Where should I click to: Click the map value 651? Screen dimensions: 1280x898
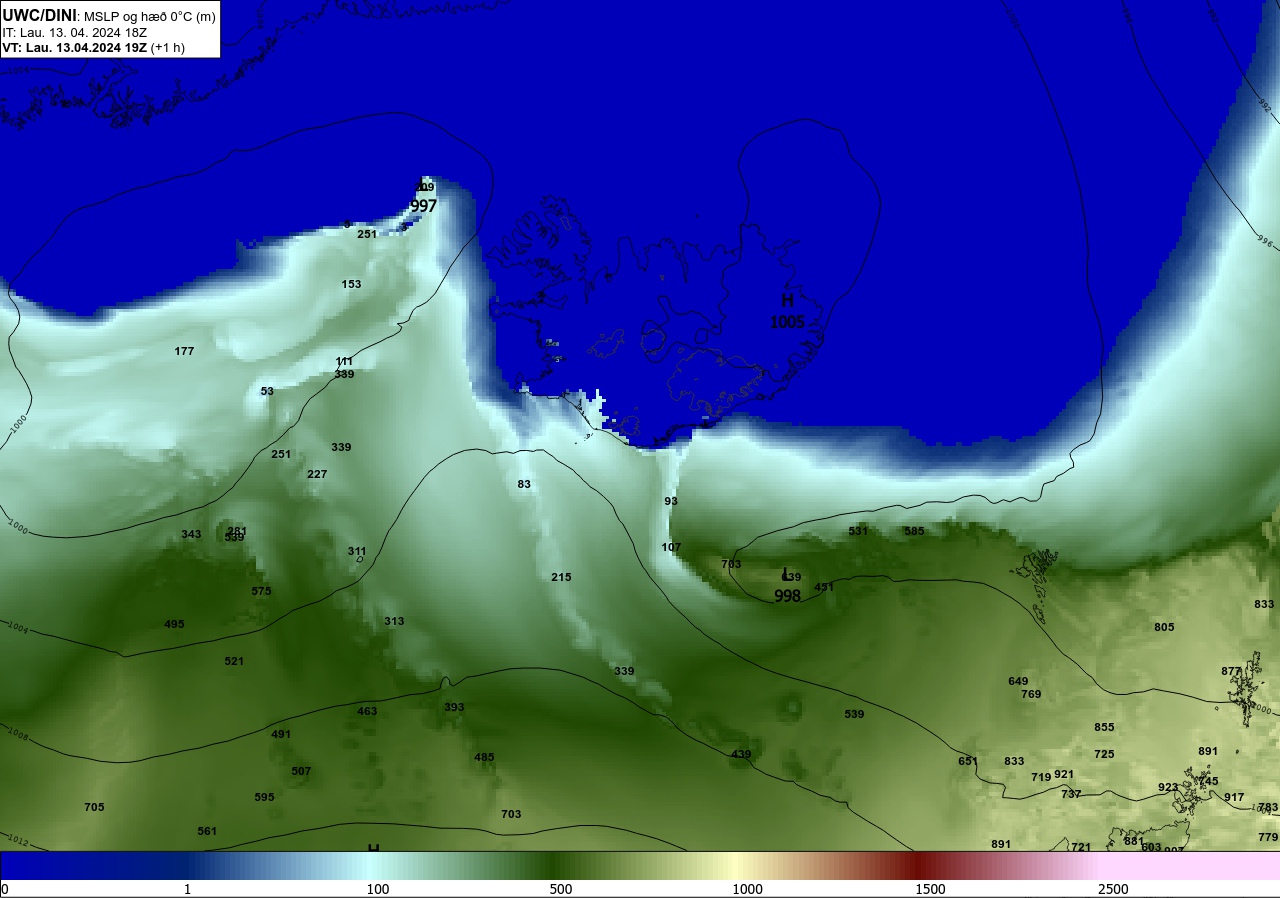[x=968, y=761]
